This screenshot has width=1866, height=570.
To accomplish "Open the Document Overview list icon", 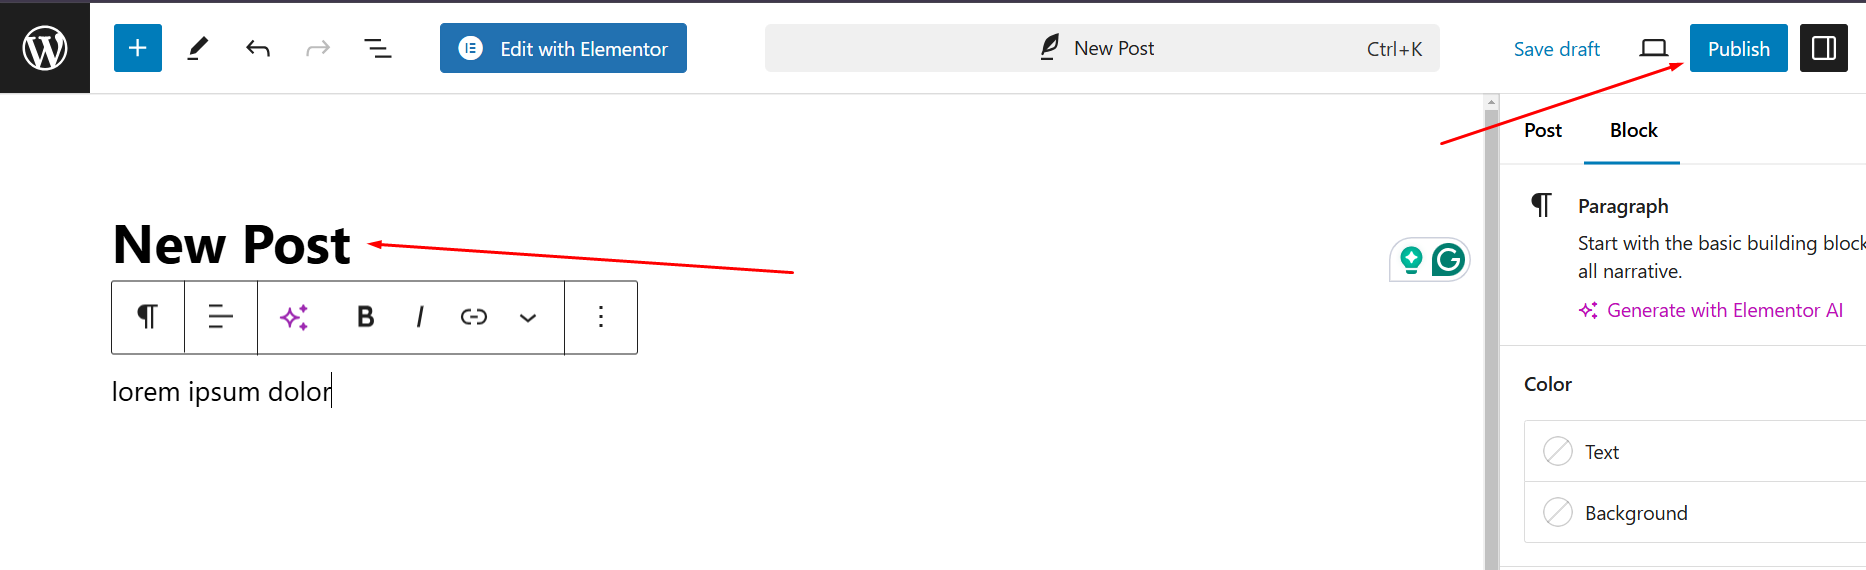I will click(x=377, y=48).
